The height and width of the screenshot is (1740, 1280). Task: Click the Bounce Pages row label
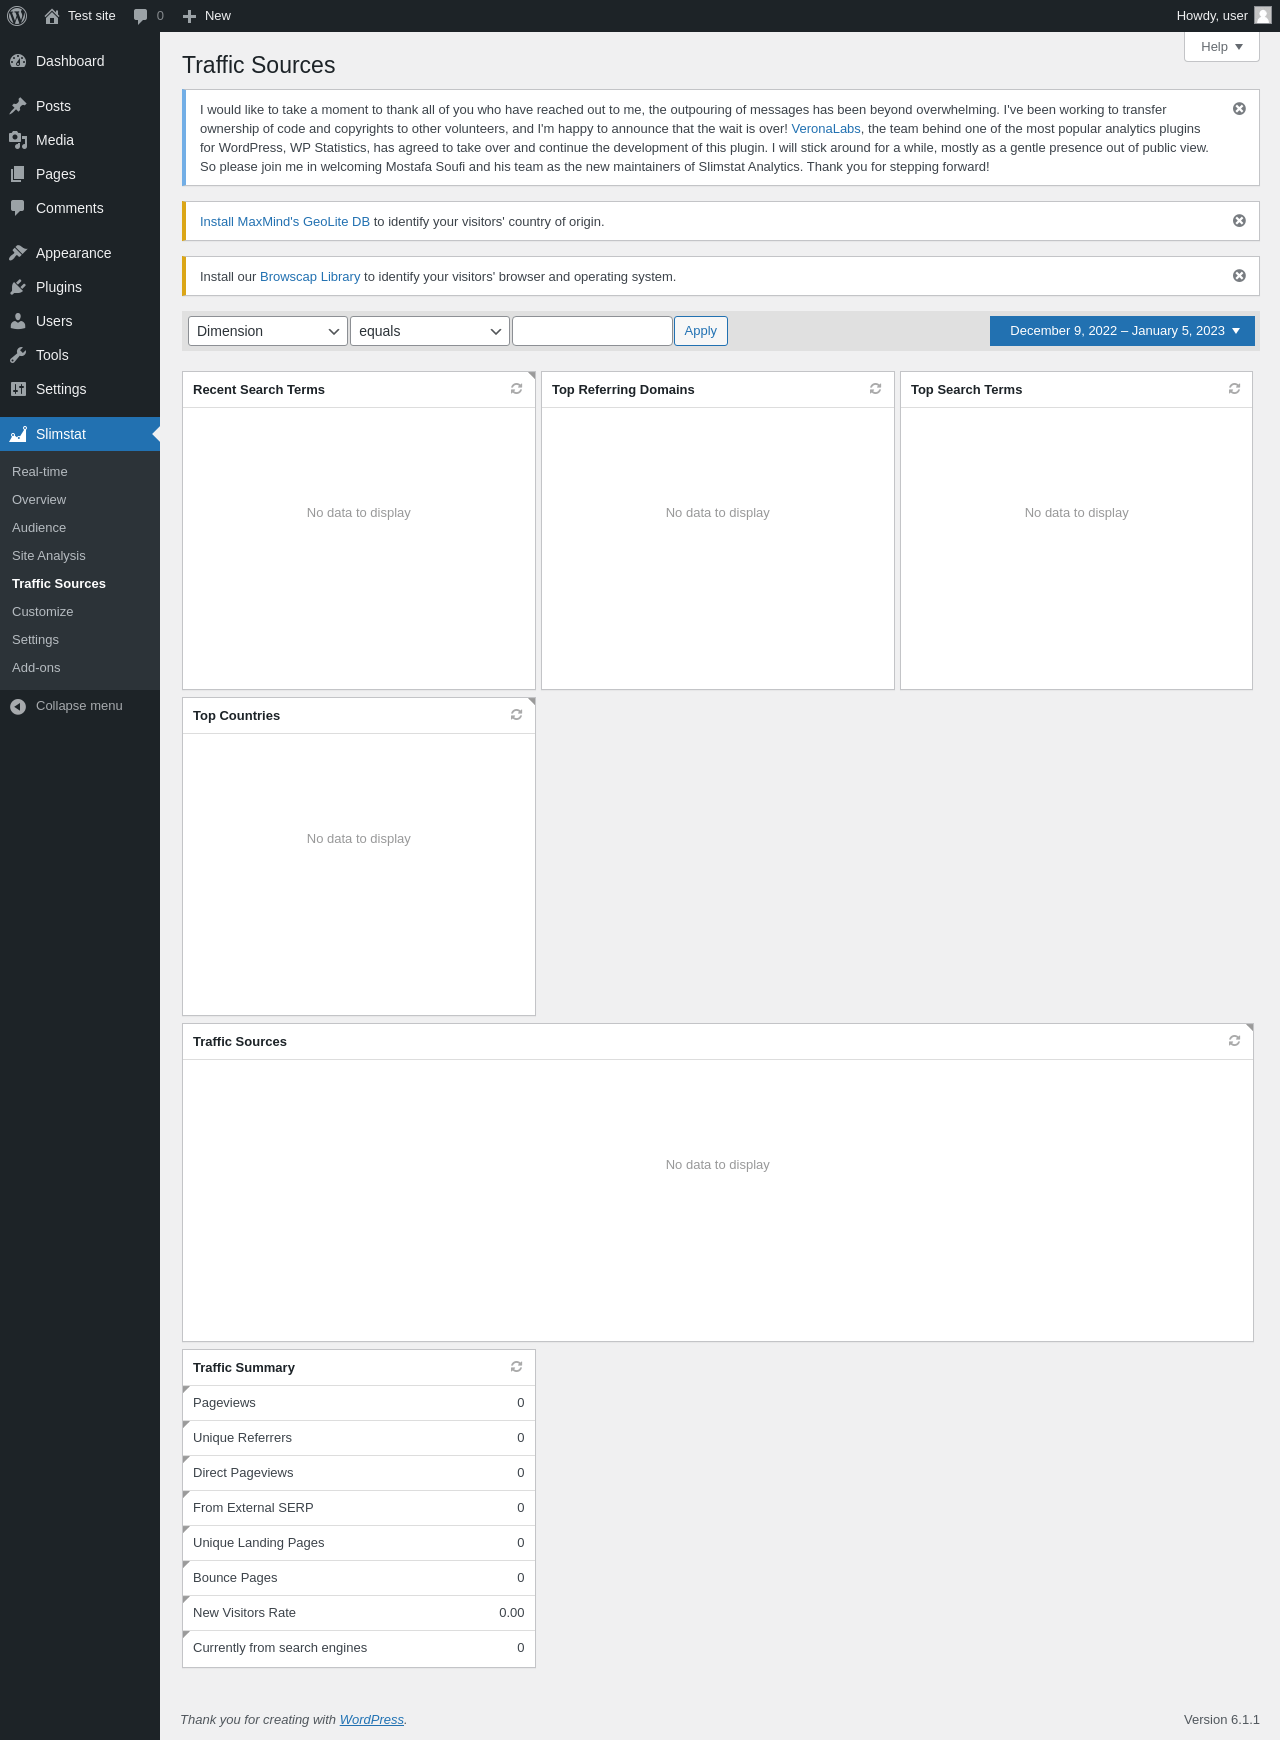click(x=235, y=1578)
